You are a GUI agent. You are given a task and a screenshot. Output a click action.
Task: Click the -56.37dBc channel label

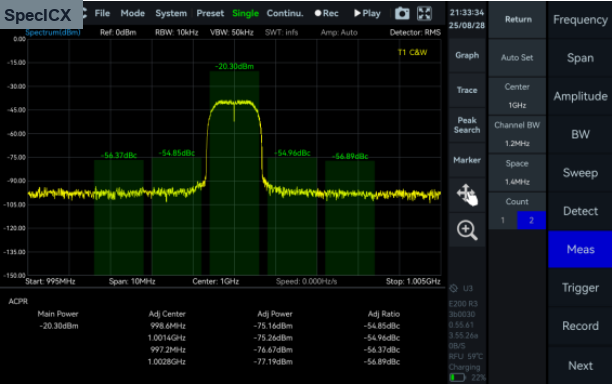(119, 155)
